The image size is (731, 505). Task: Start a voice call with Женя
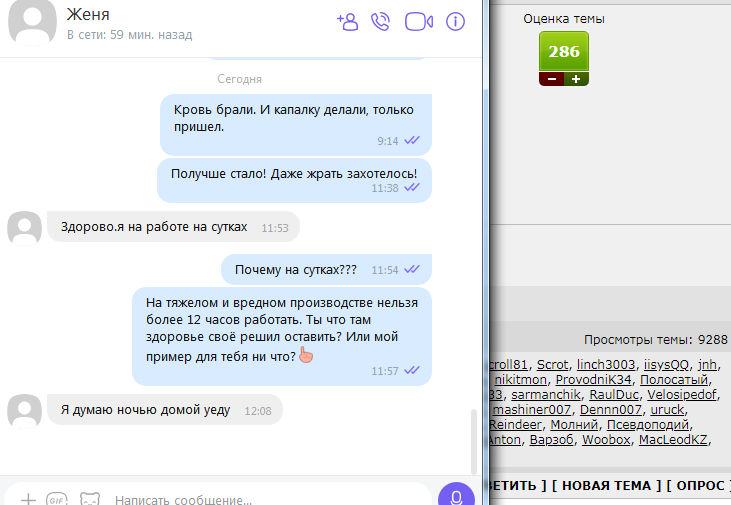point(380,21)
